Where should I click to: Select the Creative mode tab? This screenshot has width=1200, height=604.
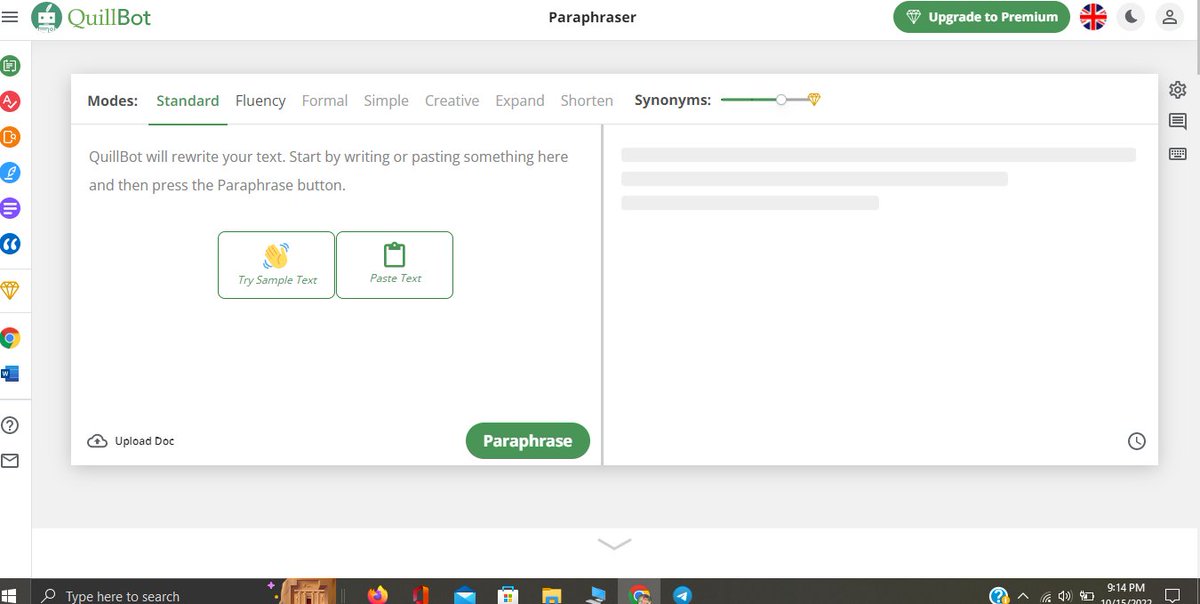(x=452, y=101)
